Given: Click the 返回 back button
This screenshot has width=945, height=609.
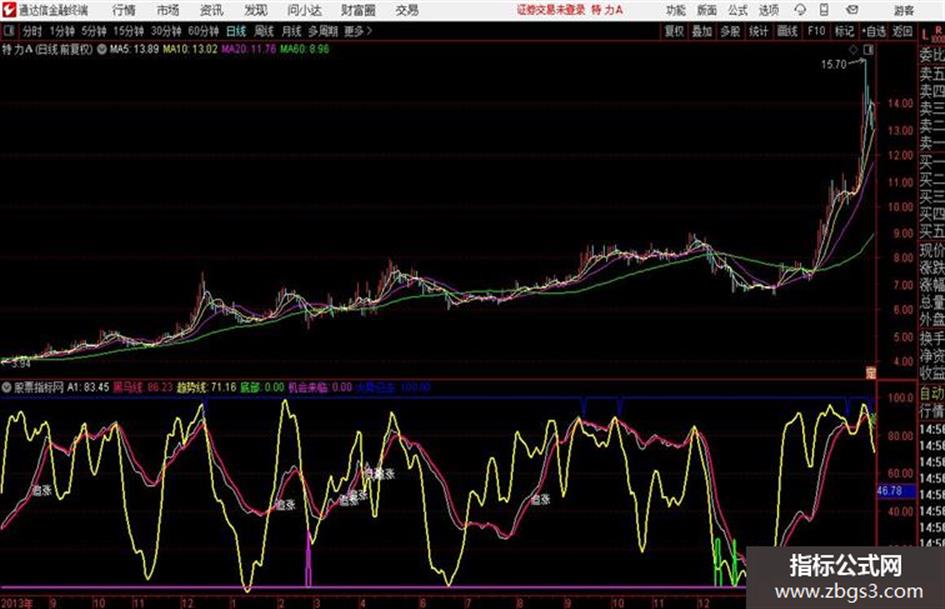Looking at the screenshot, I should (x=902, y=31).
